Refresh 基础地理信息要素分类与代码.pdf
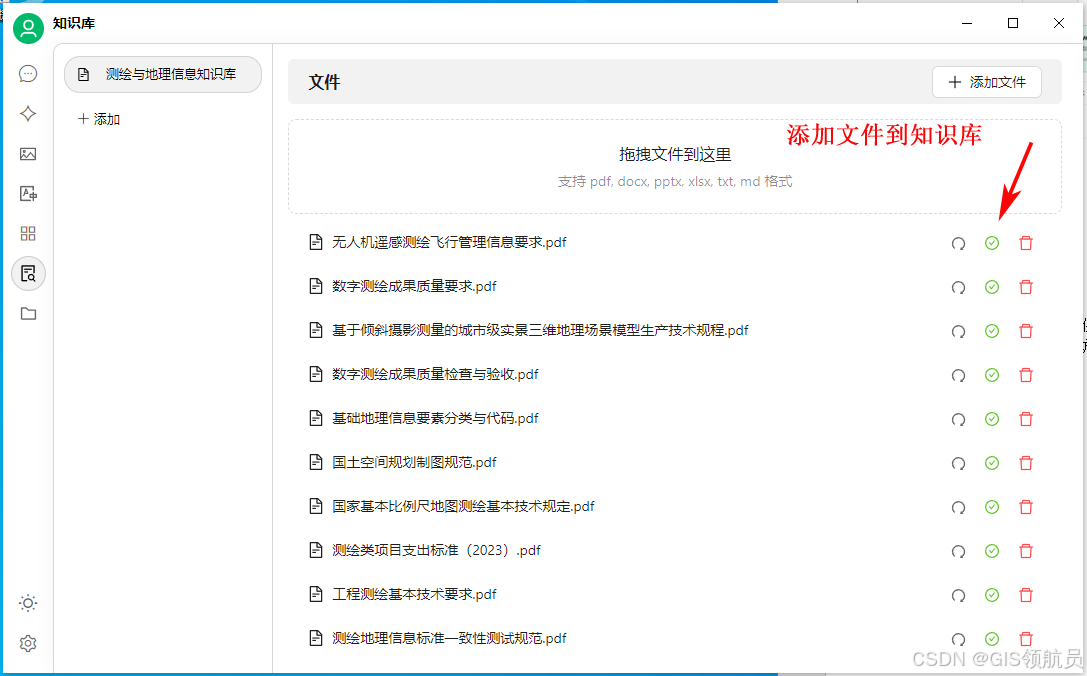 pyautogui.click(x=958, y=419)
